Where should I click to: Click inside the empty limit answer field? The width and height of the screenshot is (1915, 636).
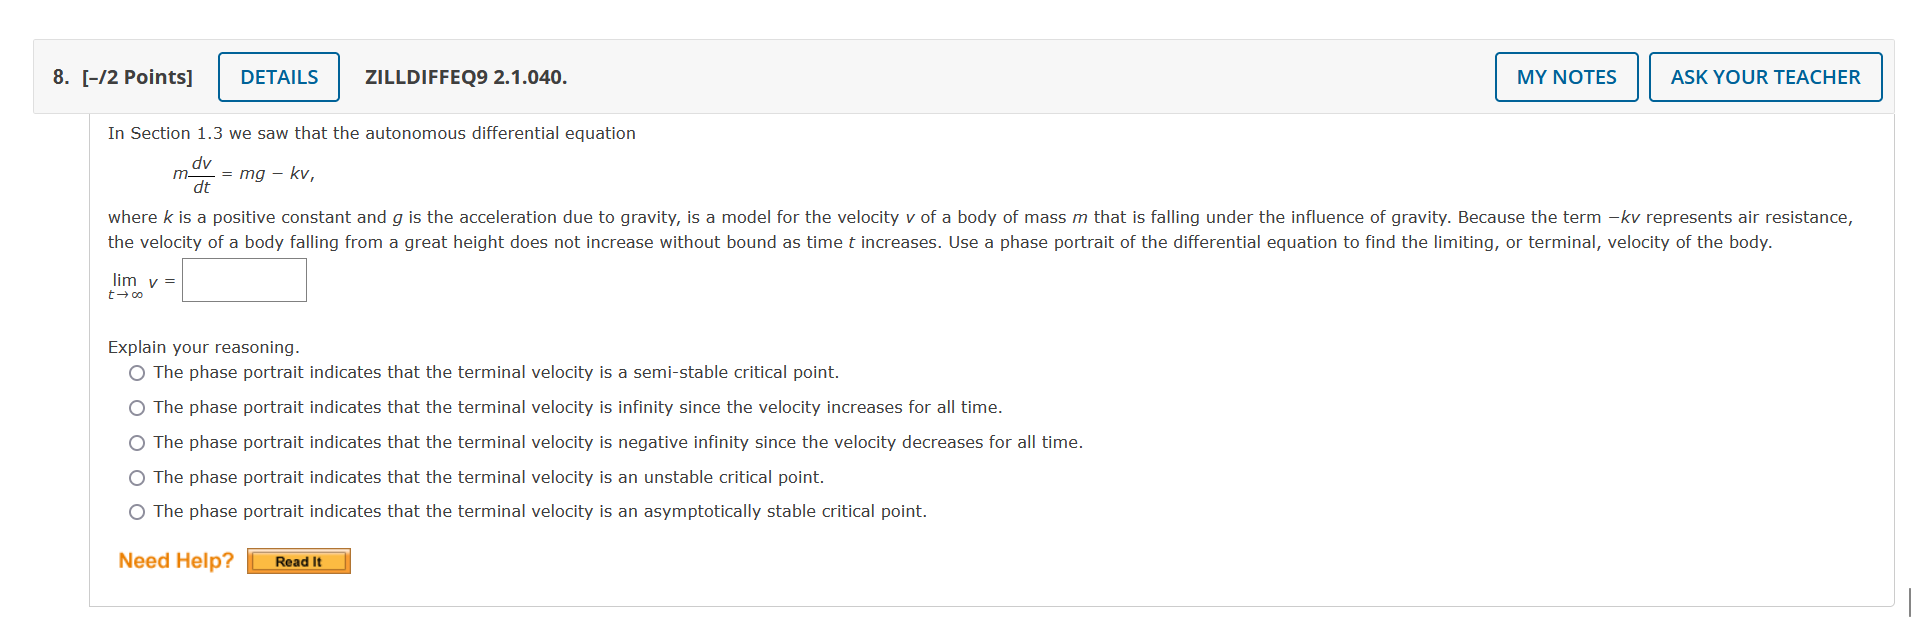tap(243, 280)
